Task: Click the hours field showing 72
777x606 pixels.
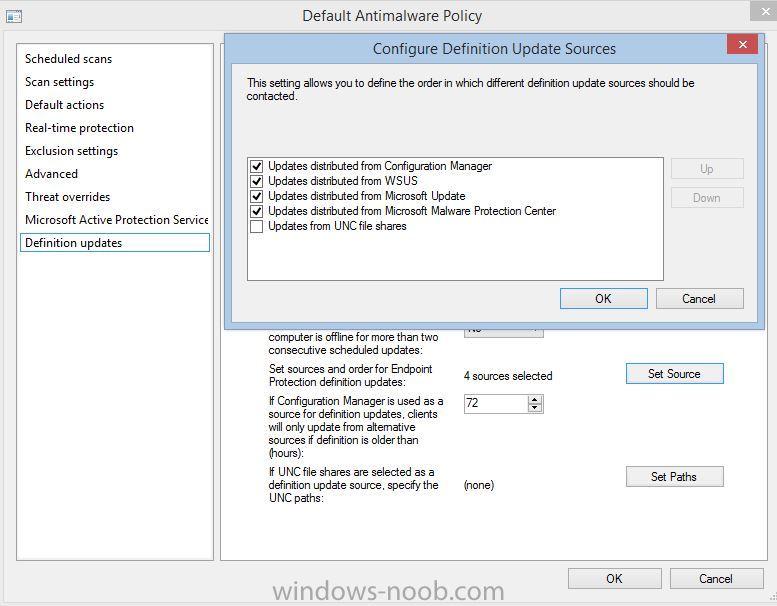Action: point(496,403)
